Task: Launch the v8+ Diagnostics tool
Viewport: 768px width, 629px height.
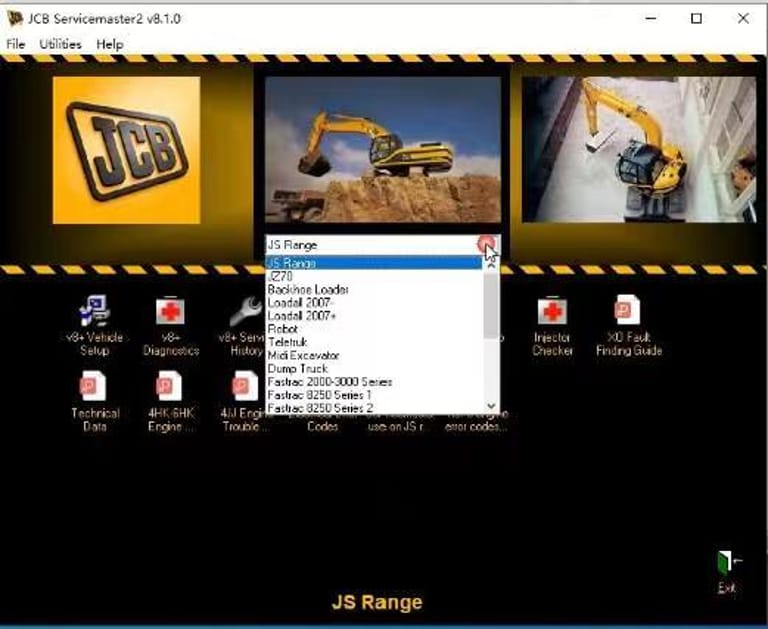Action: [x=170, y=313]
